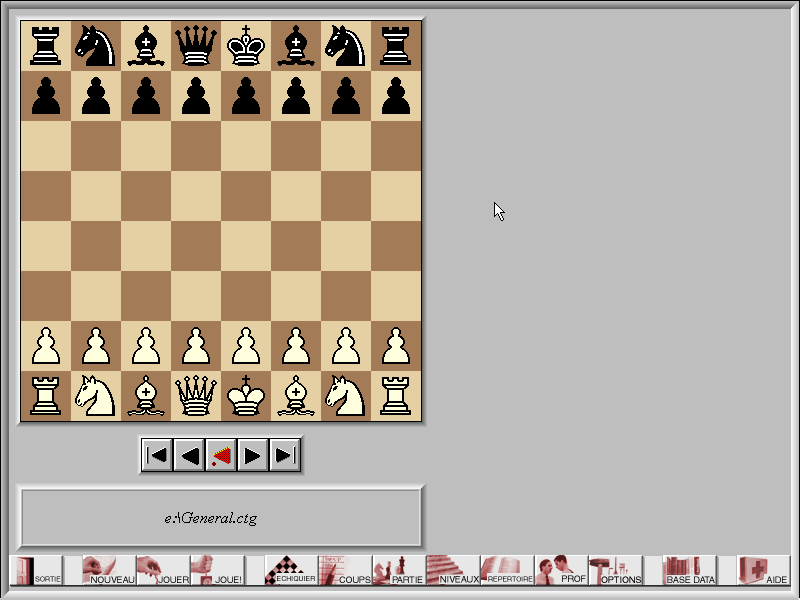
Task: Open the OPTIONS hammer icon
Action: point(616,570)
